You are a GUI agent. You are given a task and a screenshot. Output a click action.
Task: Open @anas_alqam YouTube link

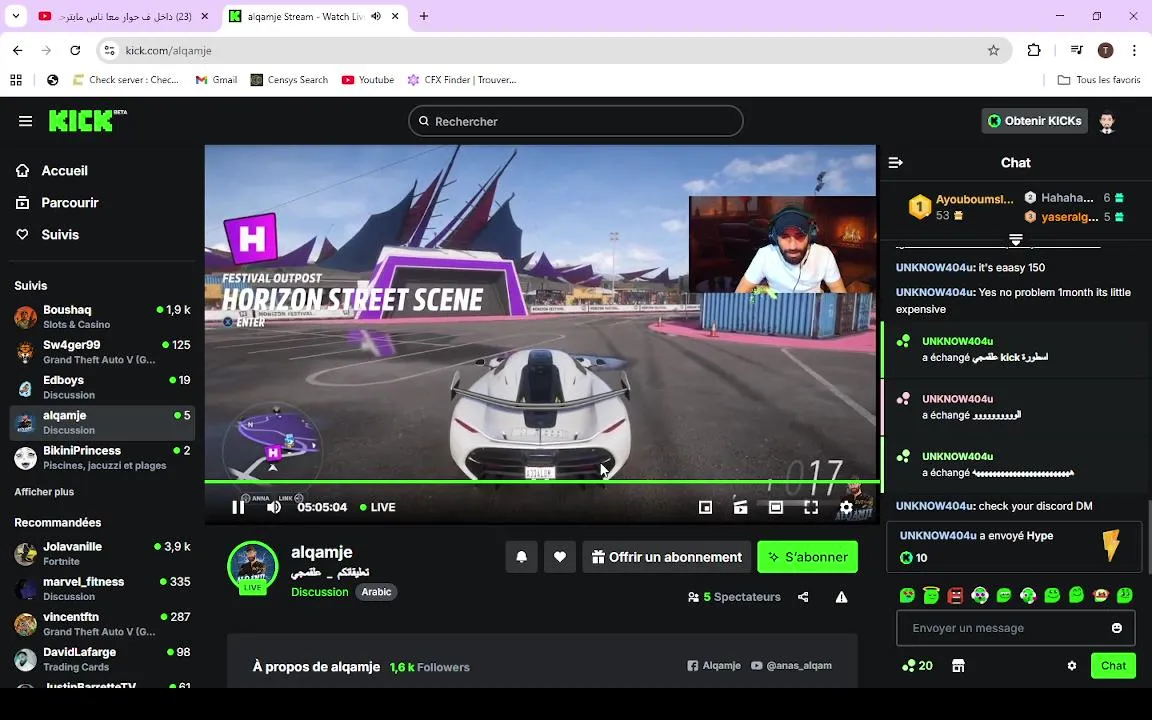click(791, 666)
